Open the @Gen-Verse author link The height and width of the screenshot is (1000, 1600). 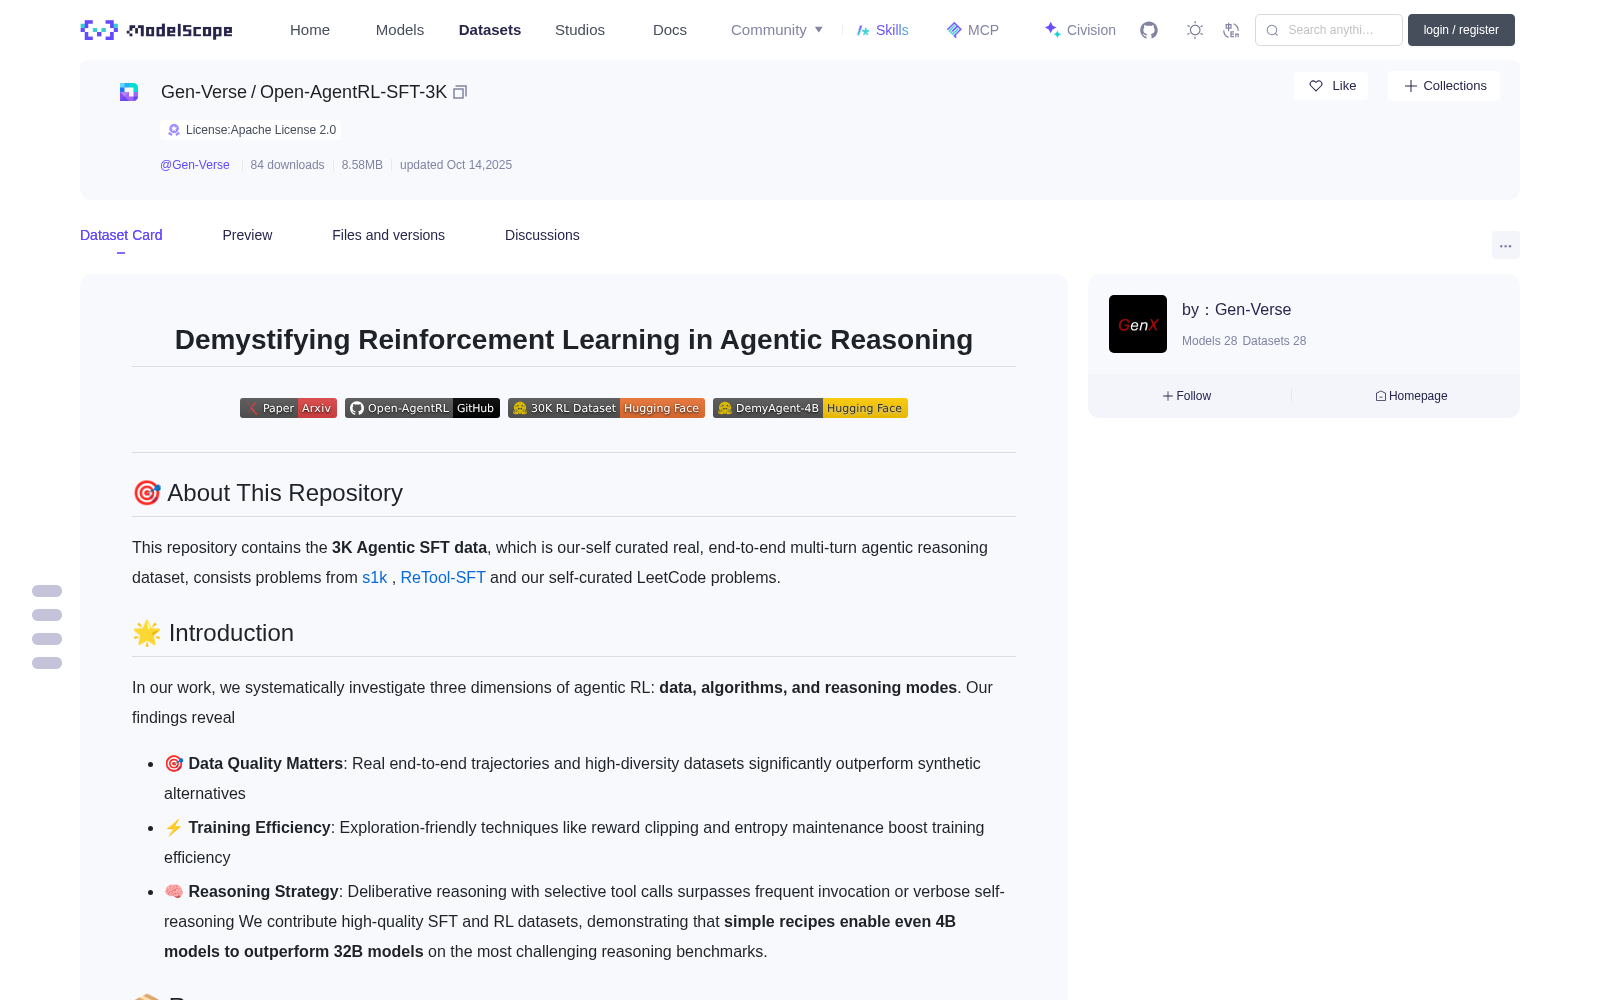(x=195, y=165)
